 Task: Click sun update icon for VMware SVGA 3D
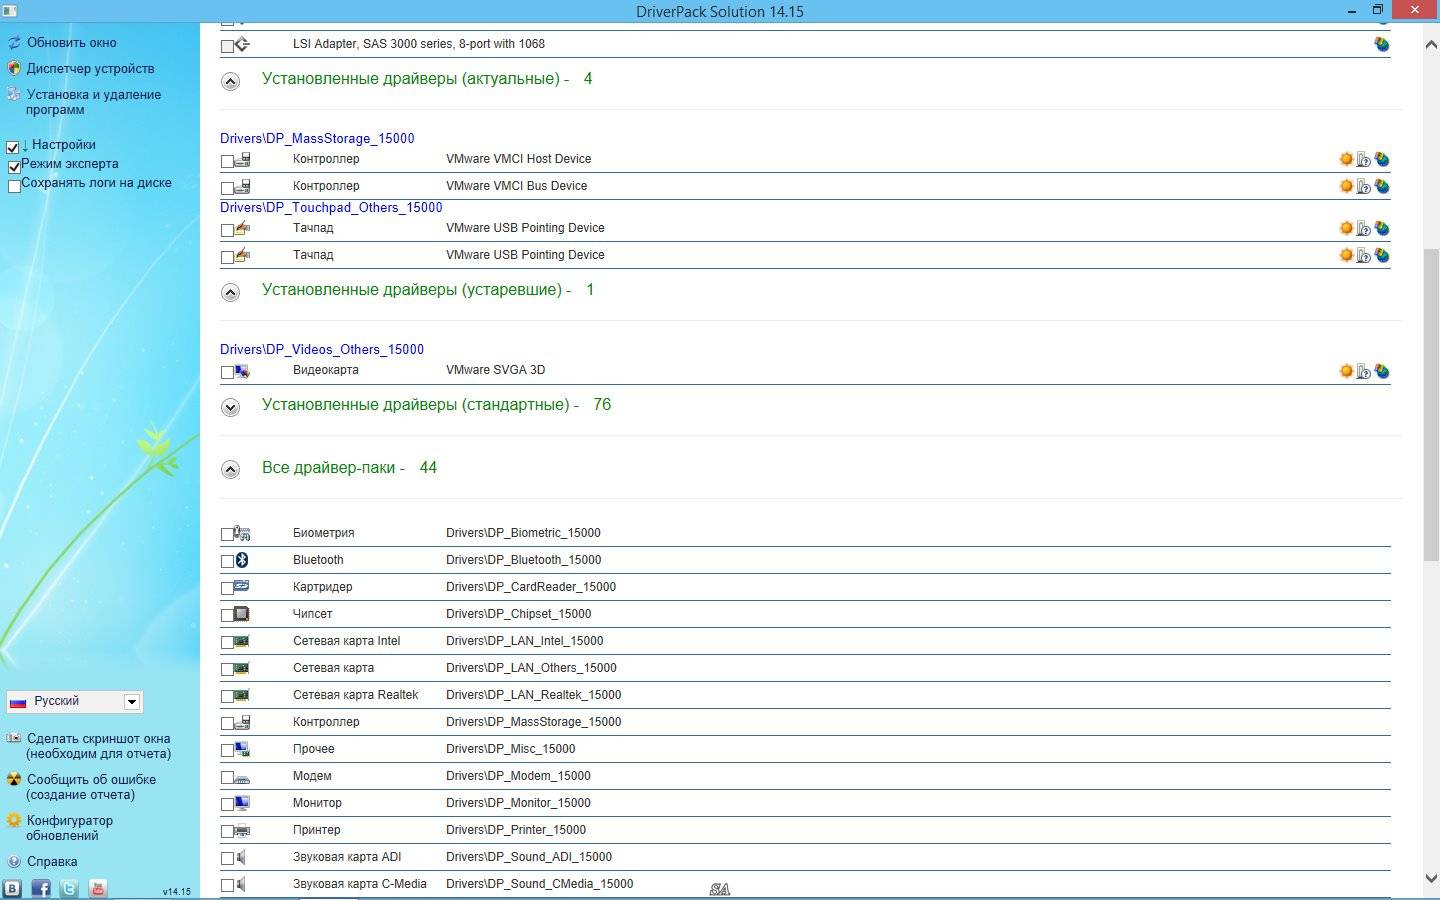tap(1346, 371)
